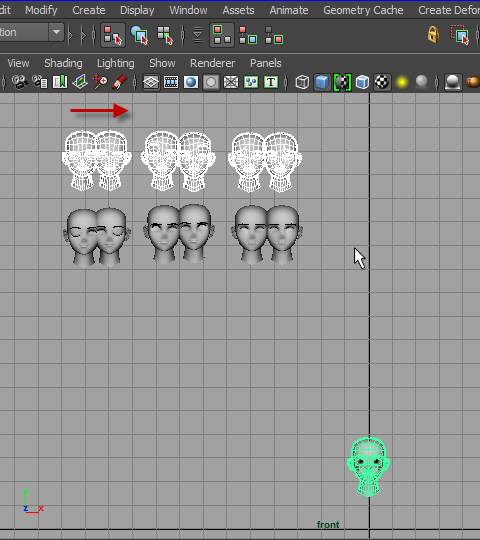Select the green wireframe head model
Image resolution: width=480 pixels, height=540 pixels.
click(368, 466)
